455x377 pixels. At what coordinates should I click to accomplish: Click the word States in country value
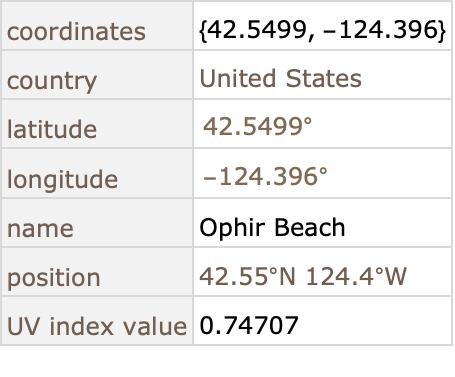coord(324,79)
